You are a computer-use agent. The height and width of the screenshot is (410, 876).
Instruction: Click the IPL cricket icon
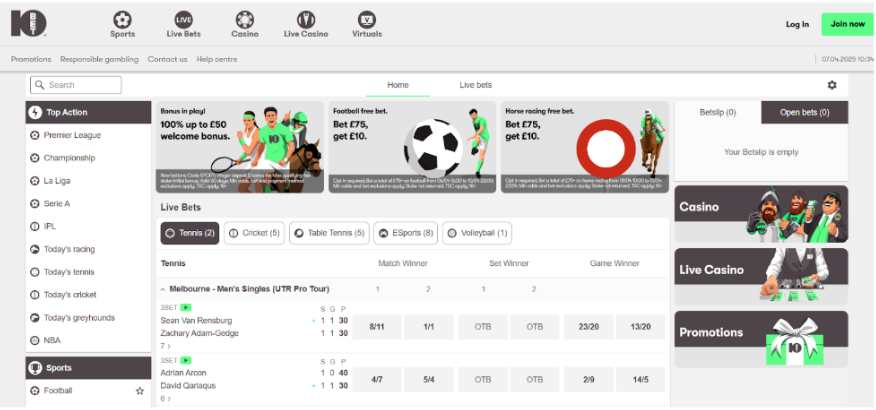click(x=35, y=227)
